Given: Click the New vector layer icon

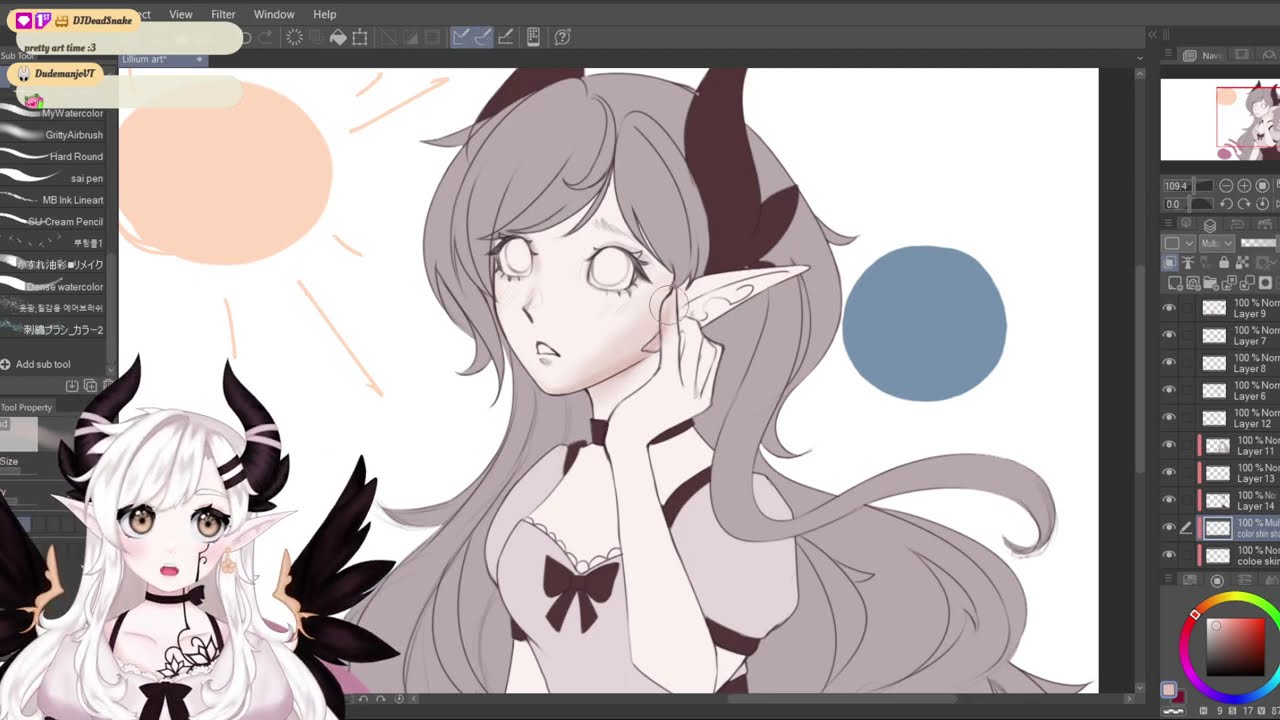Looking at the screenshot, I should [x=1192, y=283].
